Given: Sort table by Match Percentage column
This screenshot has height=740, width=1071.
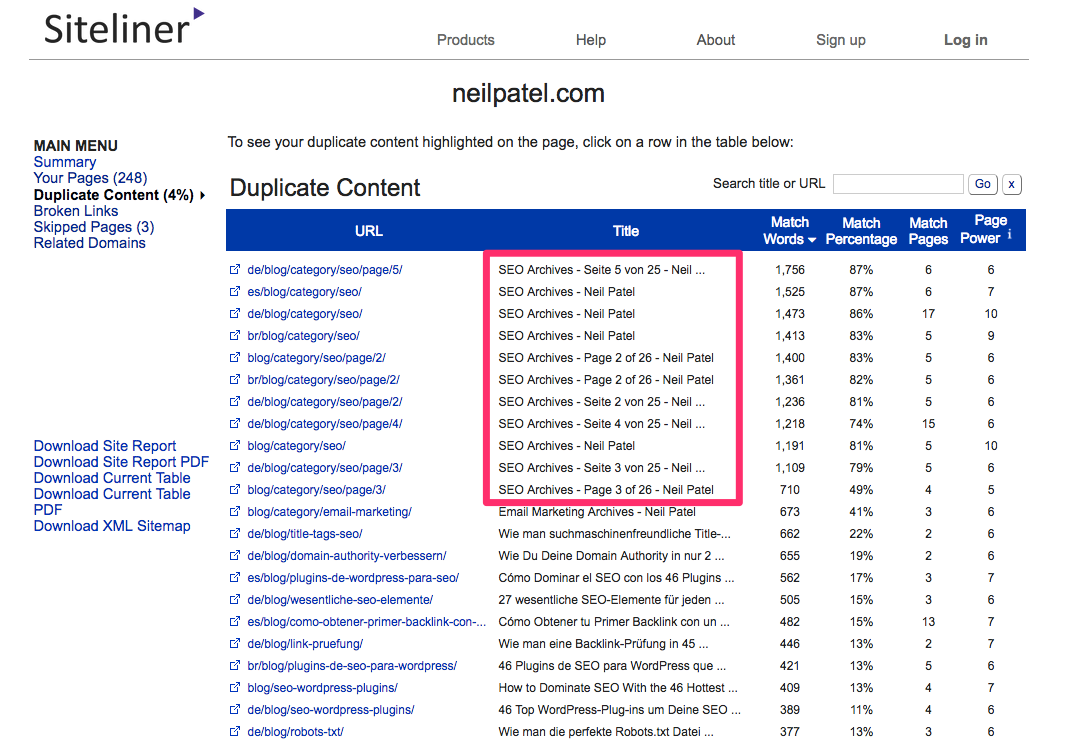Looking at the screenshot, I should pyautogui.click(x=861, y=231).
